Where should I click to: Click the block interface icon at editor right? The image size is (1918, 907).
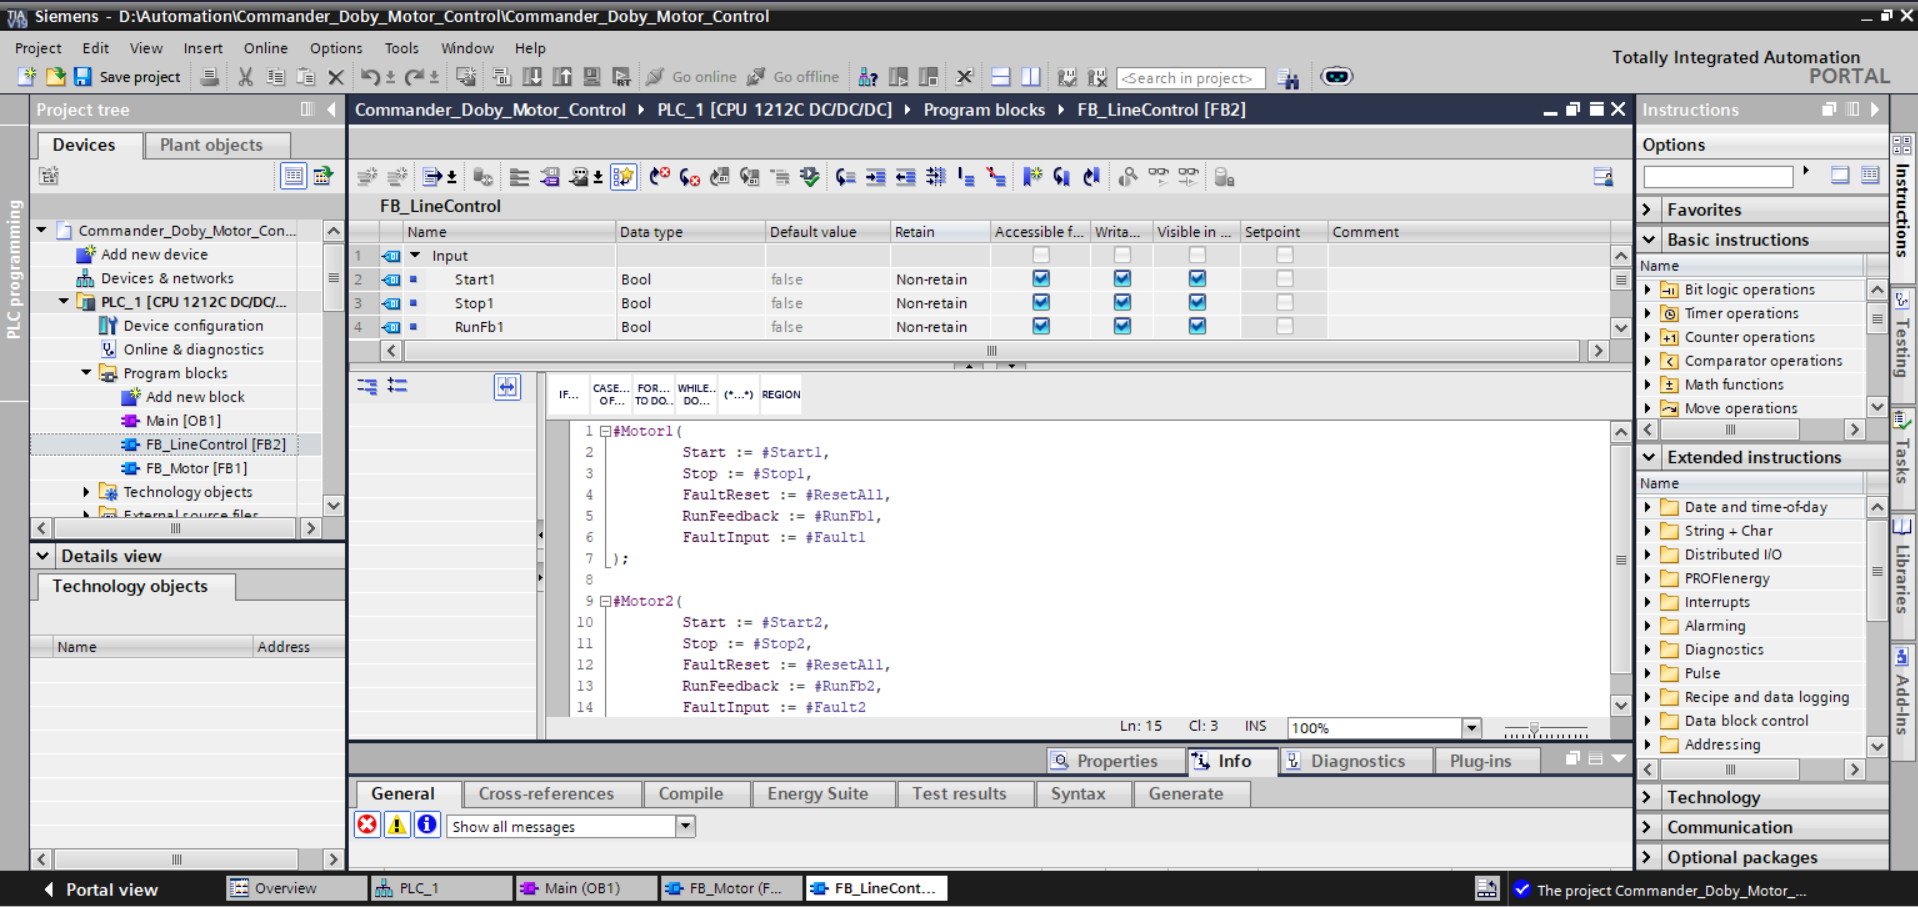(x=1602, y=177)
